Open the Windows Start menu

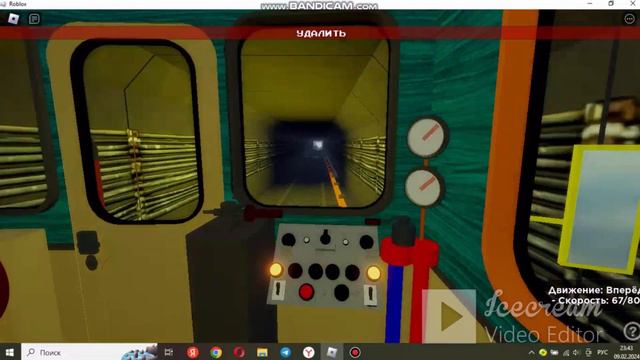click(x=10, y=352)
